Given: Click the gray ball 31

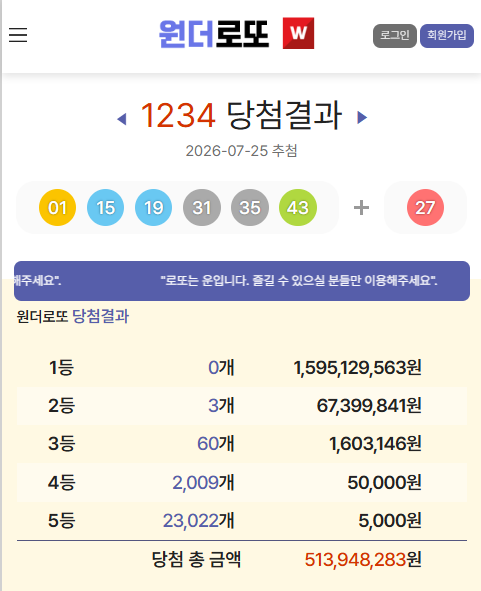Looking at the screenshot, I should click(202, 207).
